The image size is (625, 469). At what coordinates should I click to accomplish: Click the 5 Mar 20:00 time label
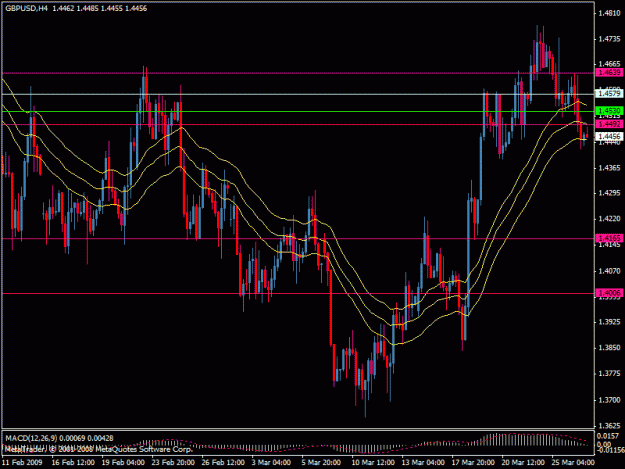[321, 463]
